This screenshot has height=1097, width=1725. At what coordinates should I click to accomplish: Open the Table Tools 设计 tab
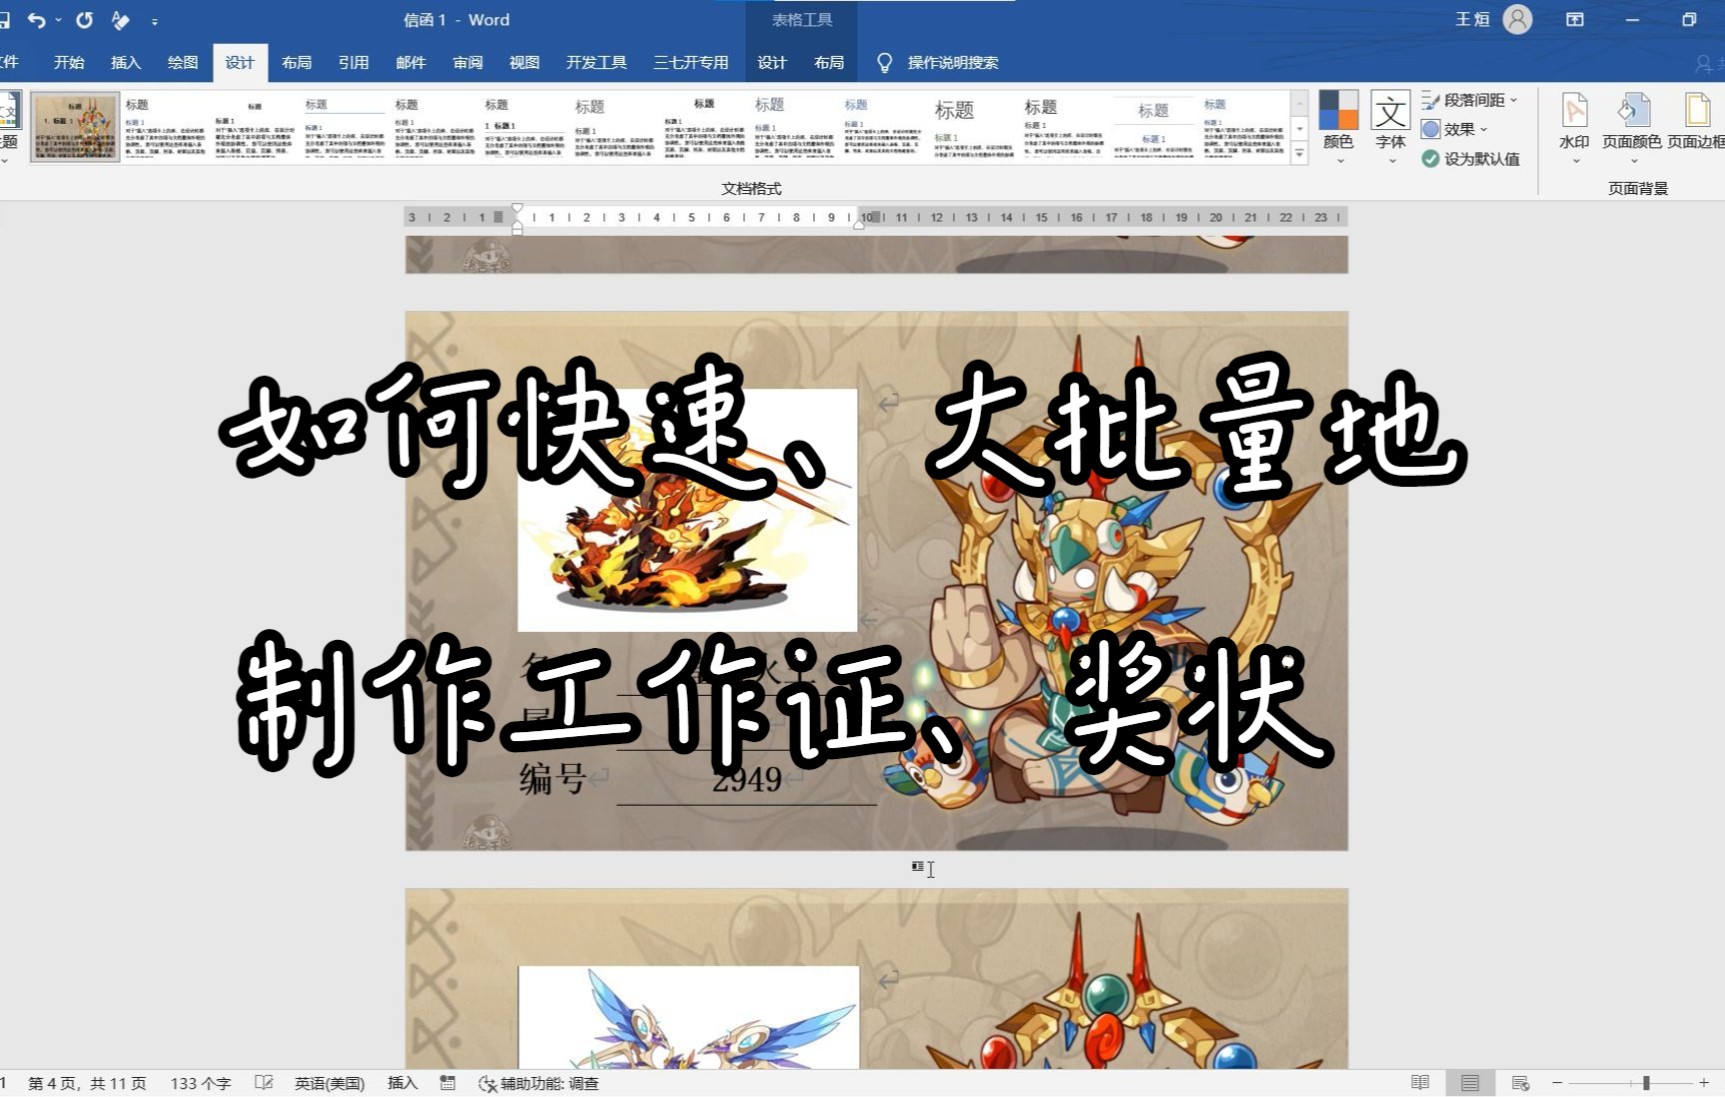click(x=772, y=63)
